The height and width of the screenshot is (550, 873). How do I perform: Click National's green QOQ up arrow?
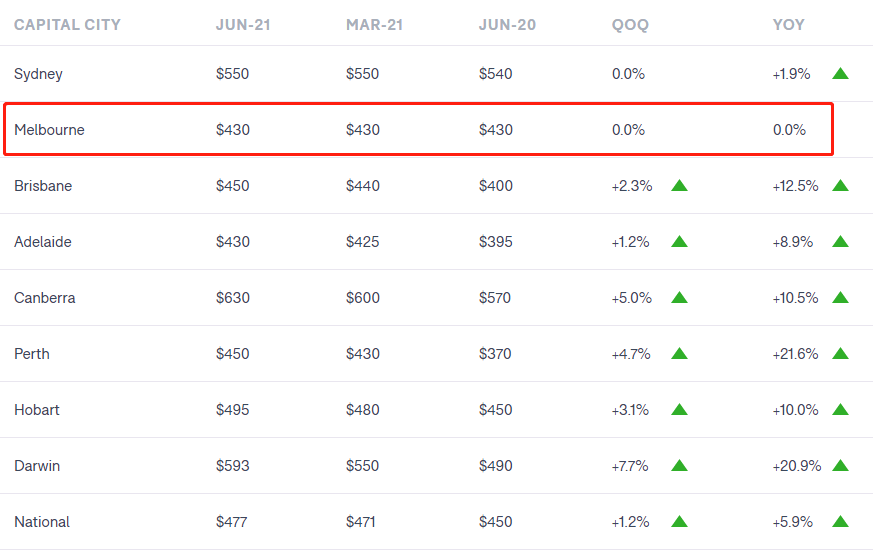click(x=679, y=522)
